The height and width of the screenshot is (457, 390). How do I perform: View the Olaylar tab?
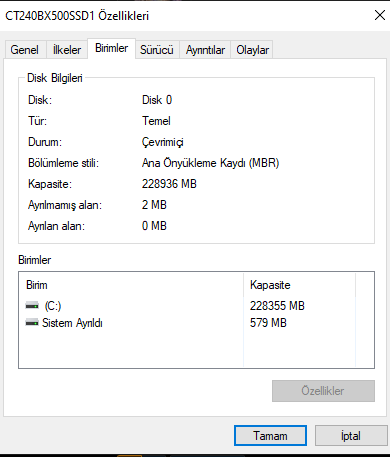coord(252,50)
